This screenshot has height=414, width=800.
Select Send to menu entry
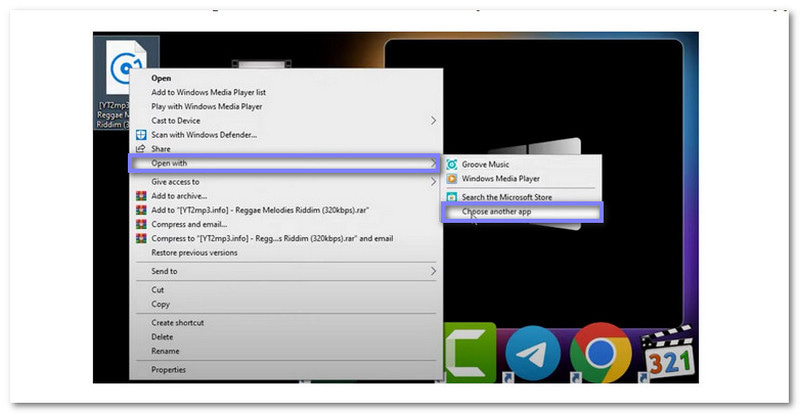(164, 271)
